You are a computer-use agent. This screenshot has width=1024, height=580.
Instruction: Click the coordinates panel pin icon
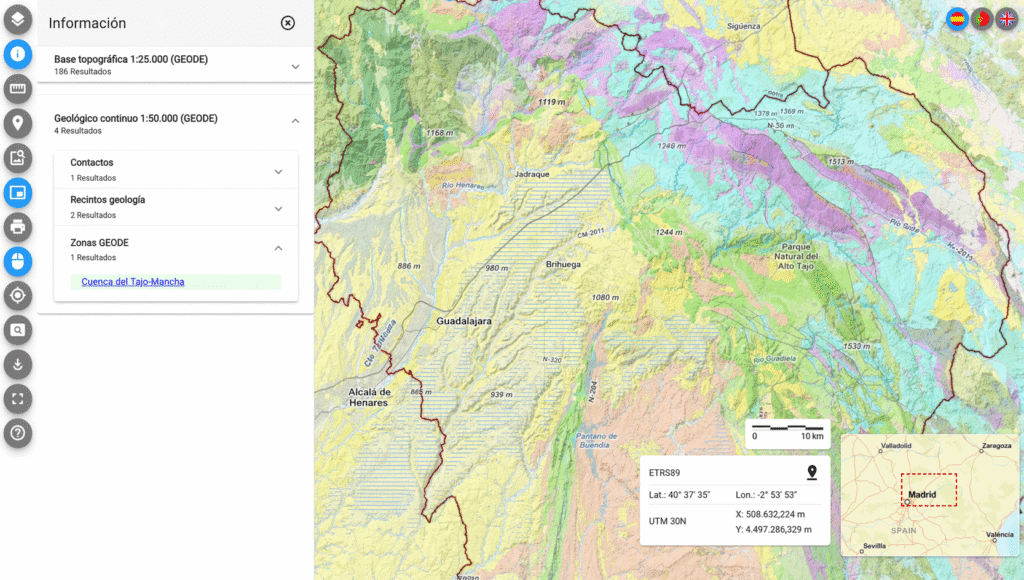pos(812,471)
